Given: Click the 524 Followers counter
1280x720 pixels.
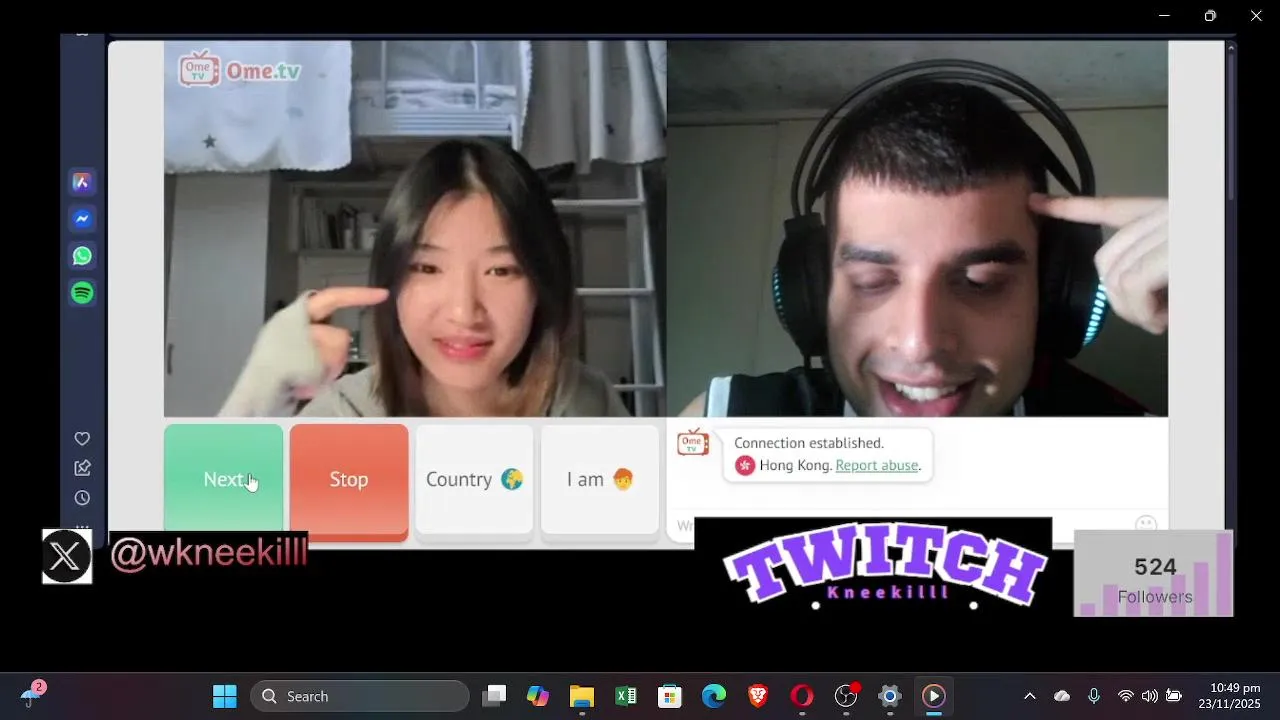Looking at the screenshot, I should [1154, 573].
